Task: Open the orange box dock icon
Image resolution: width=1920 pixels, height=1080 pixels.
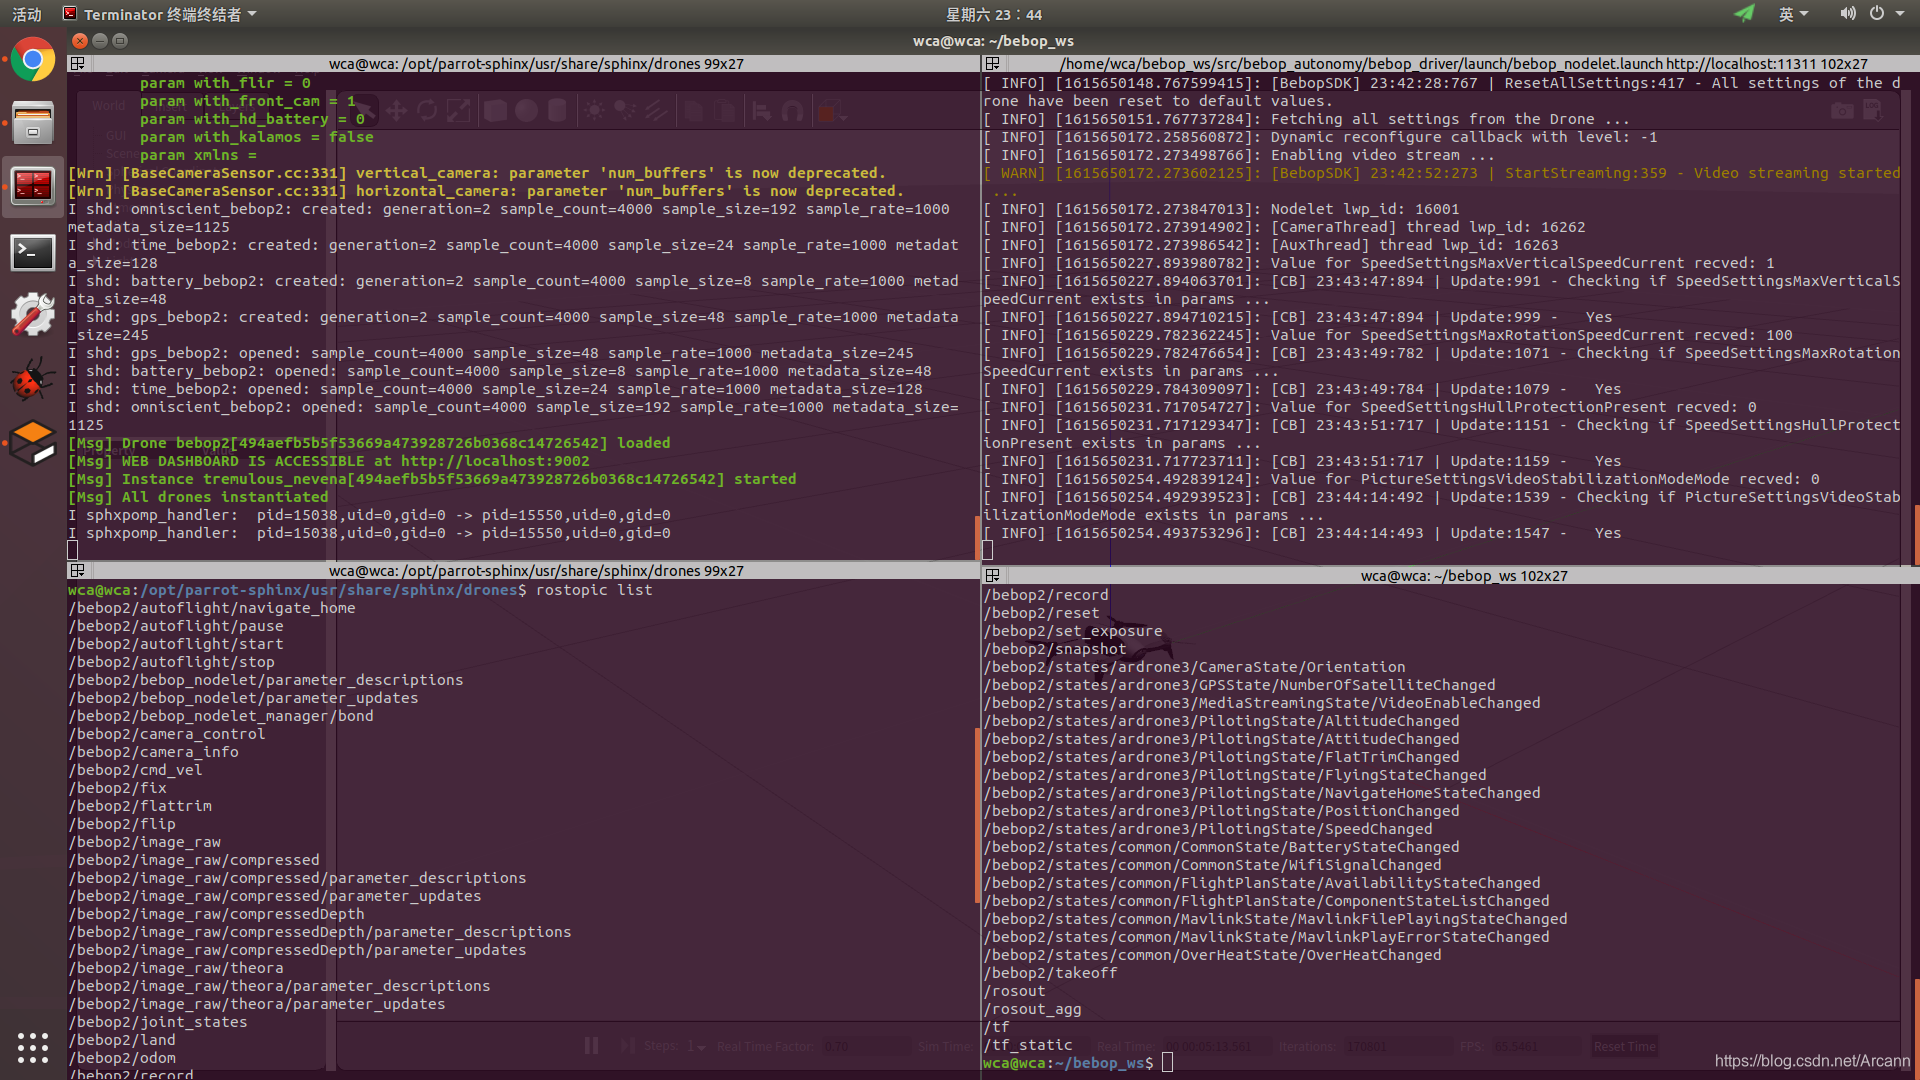Action: click(33, 443)
